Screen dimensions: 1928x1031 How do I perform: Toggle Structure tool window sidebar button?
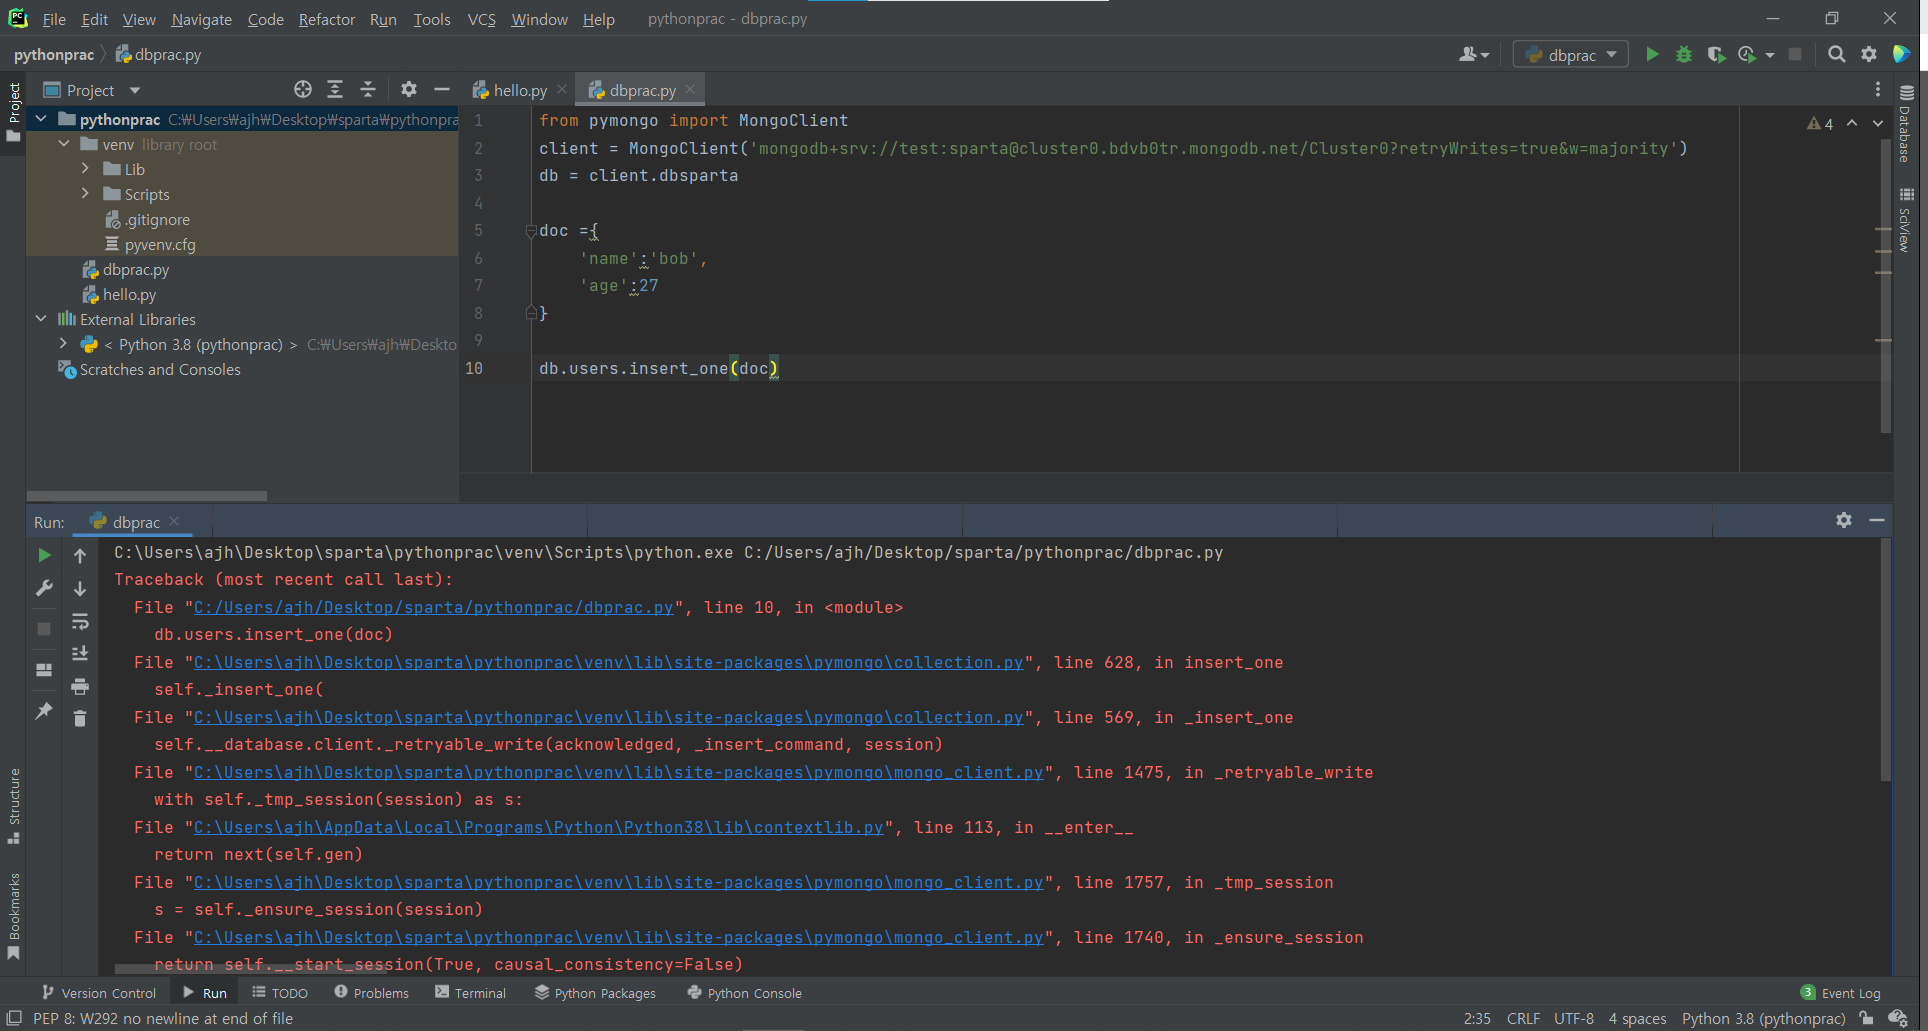pos(13,806)
